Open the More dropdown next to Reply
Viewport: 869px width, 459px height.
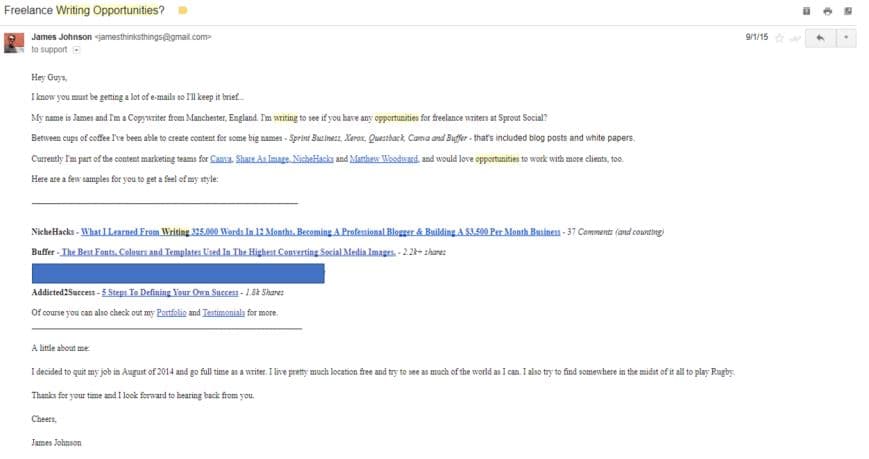(x=846, y=38)
